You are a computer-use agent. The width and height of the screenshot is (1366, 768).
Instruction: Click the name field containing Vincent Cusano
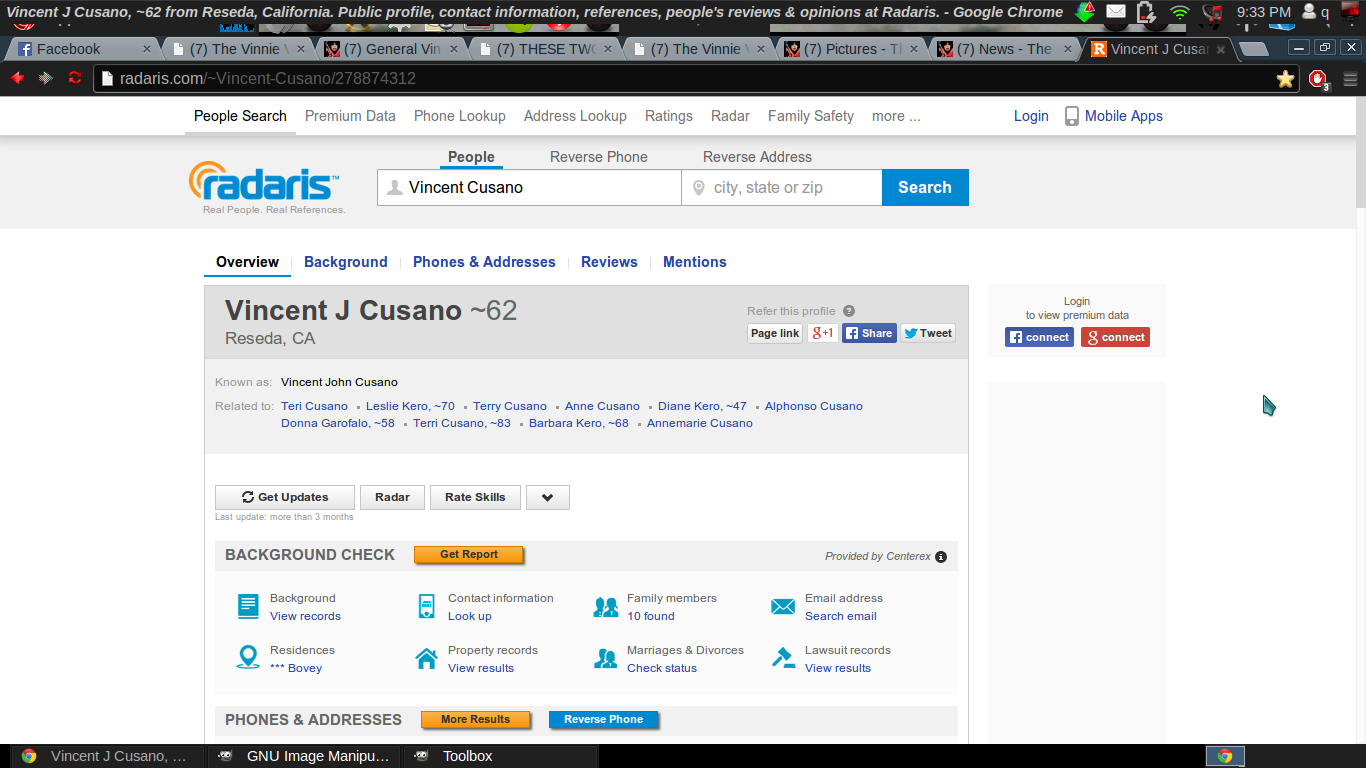[x=529, y=188]
